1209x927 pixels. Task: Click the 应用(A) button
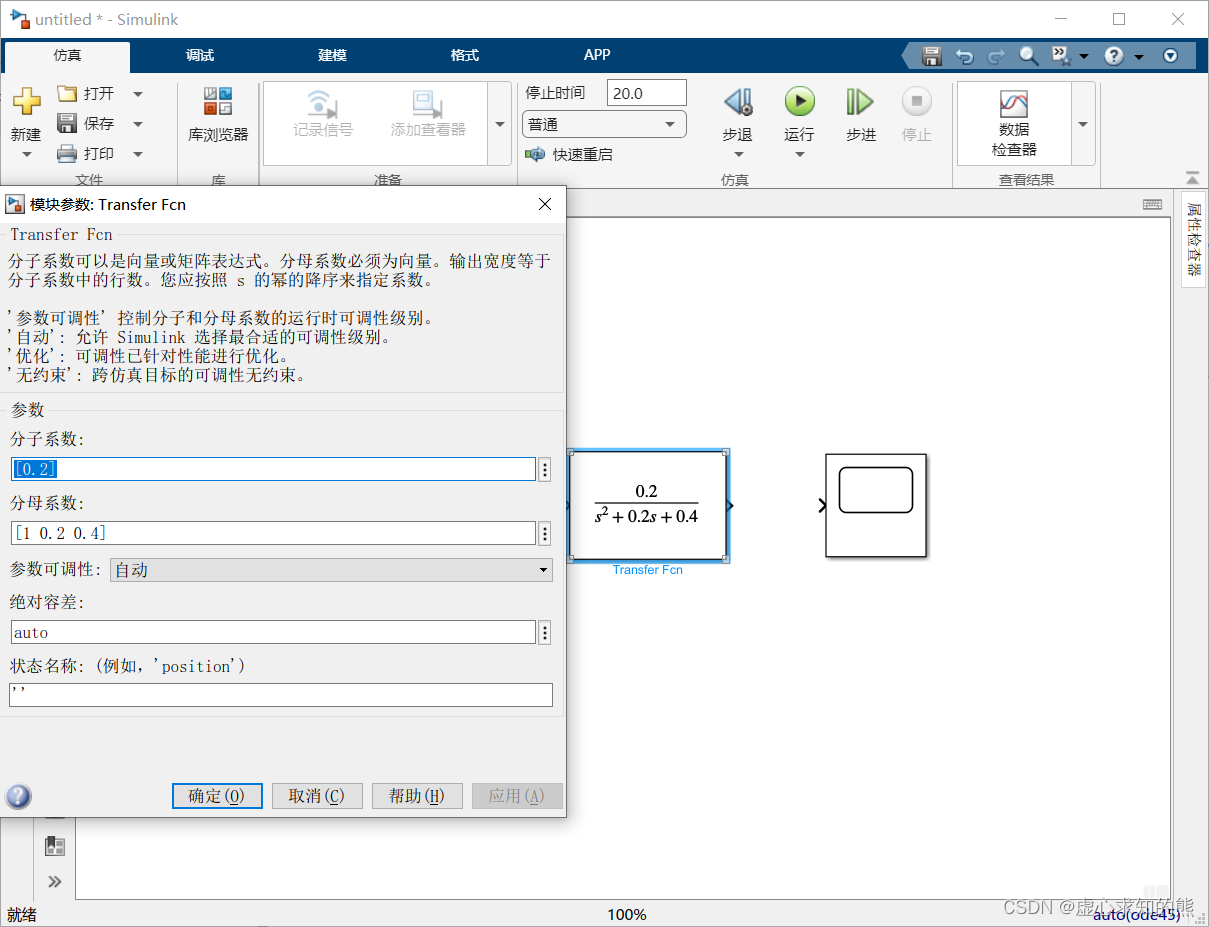pyautogui.click(x=517, y=796)
